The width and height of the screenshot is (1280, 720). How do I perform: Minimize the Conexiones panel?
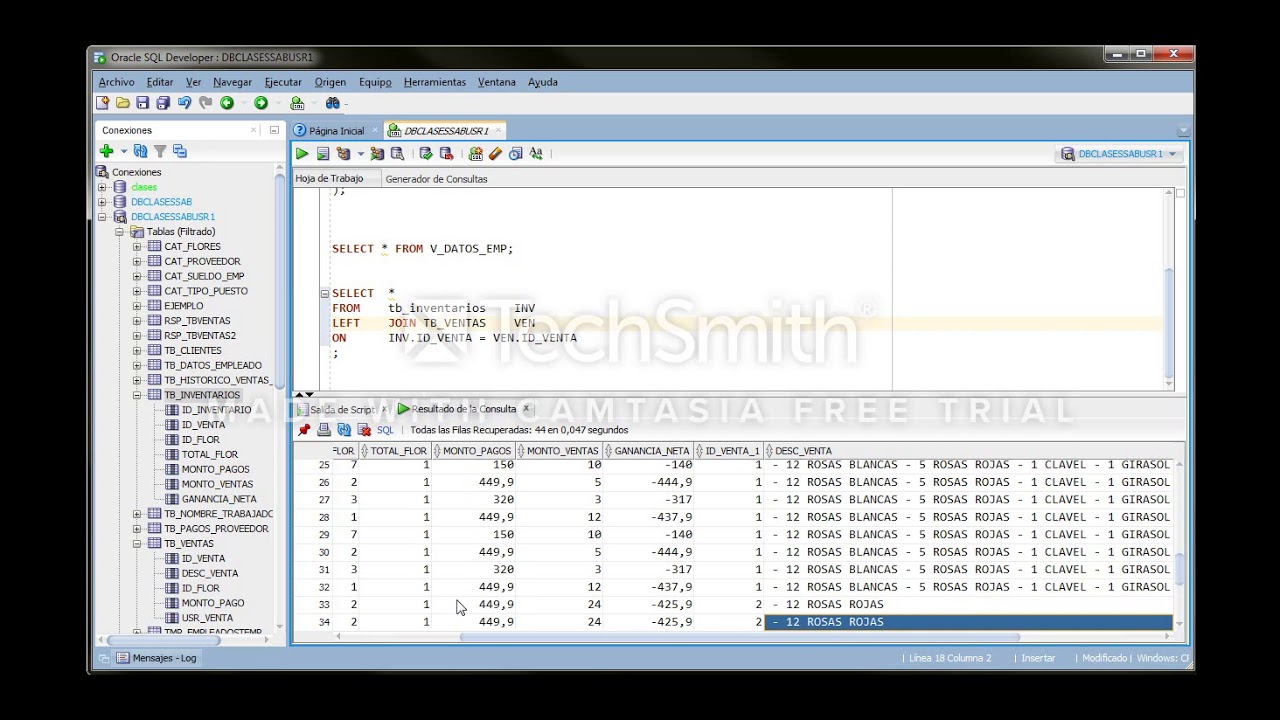(x=274, y=130)
